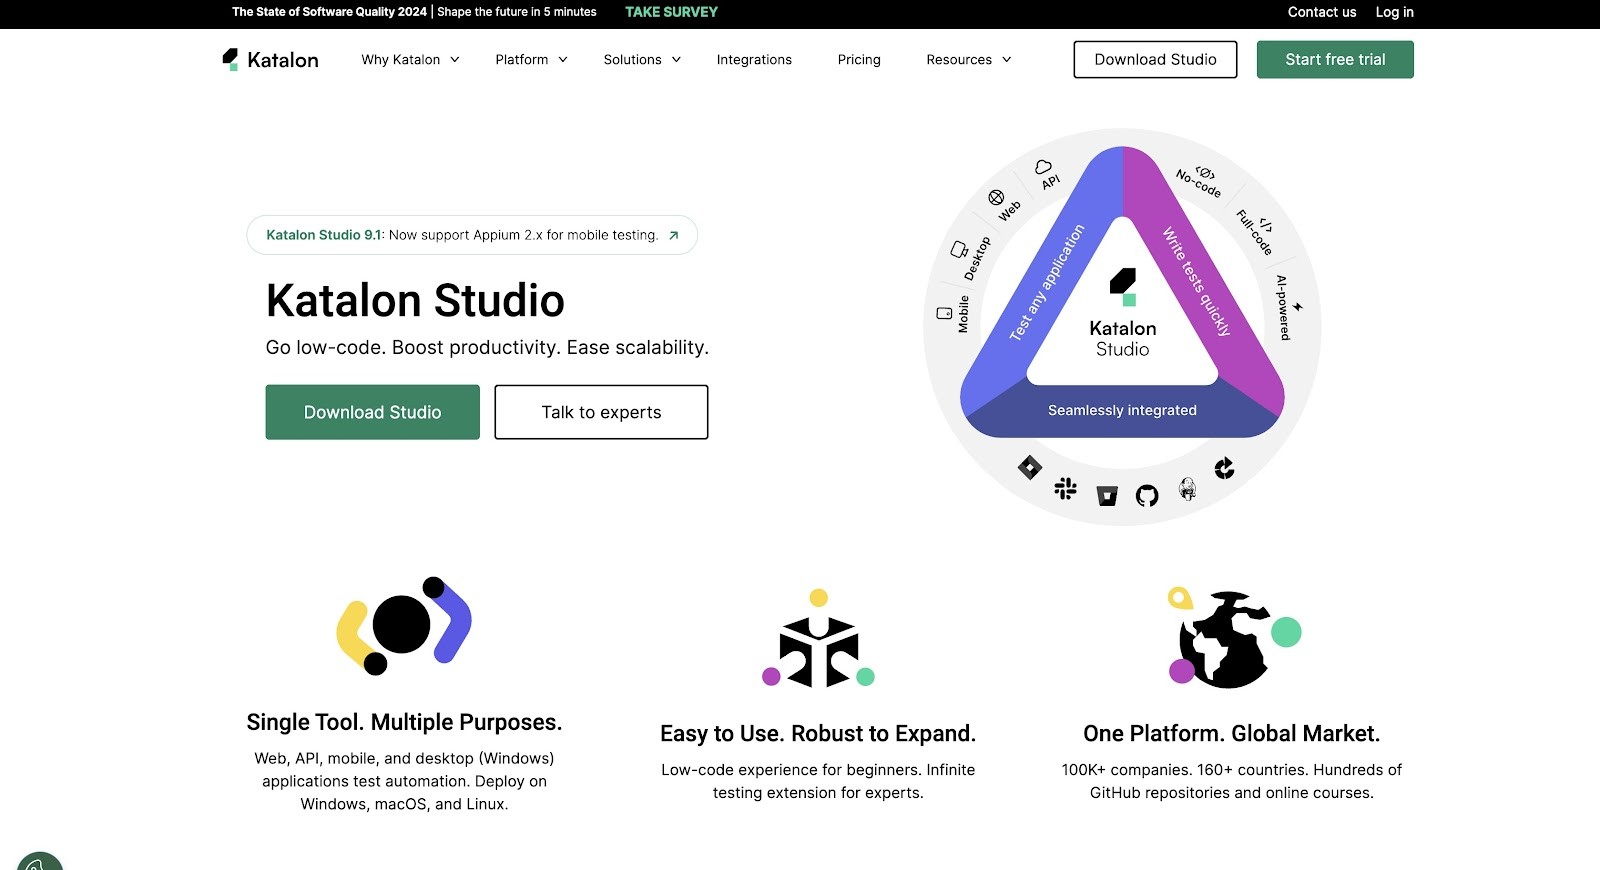Click the Jenkins butler integration icon
Image resolution: width=1600 pixels, height=870 pixels.
(1187, 488)
